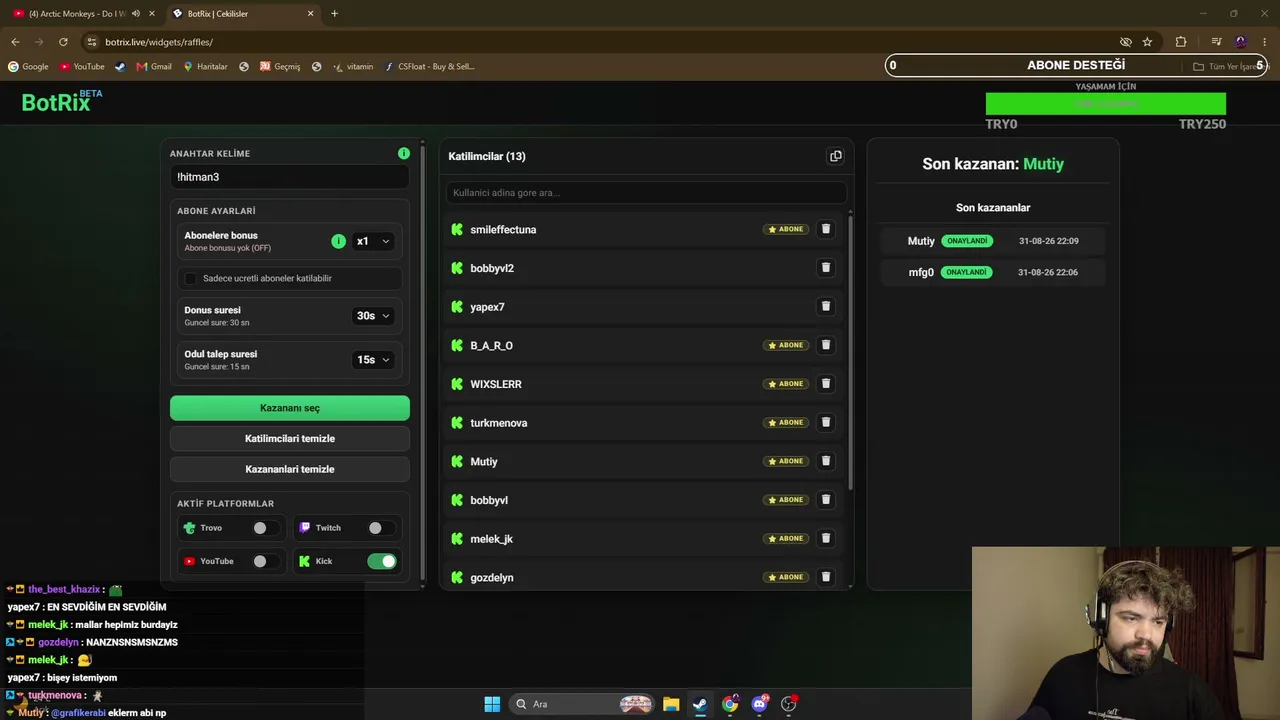Remove bobbyvl2 using the trash icon
Viewport: 1280px width, 720px height.
click(x=826, y=268)
